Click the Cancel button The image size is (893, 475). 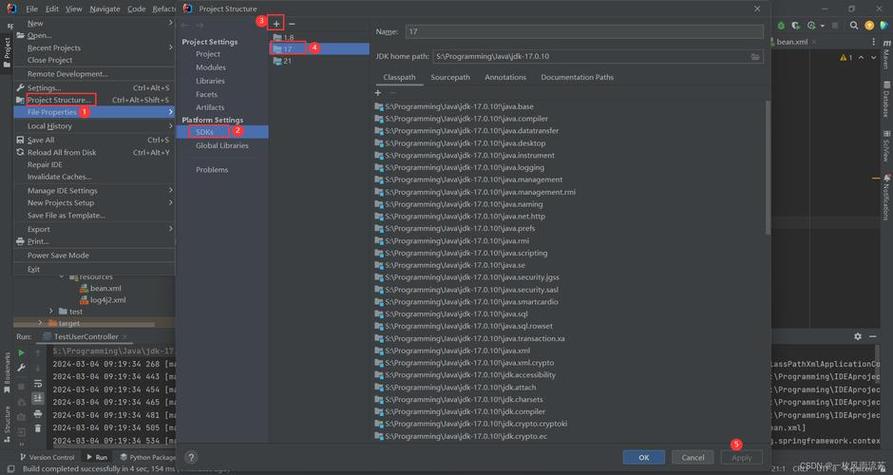point(693,457)
